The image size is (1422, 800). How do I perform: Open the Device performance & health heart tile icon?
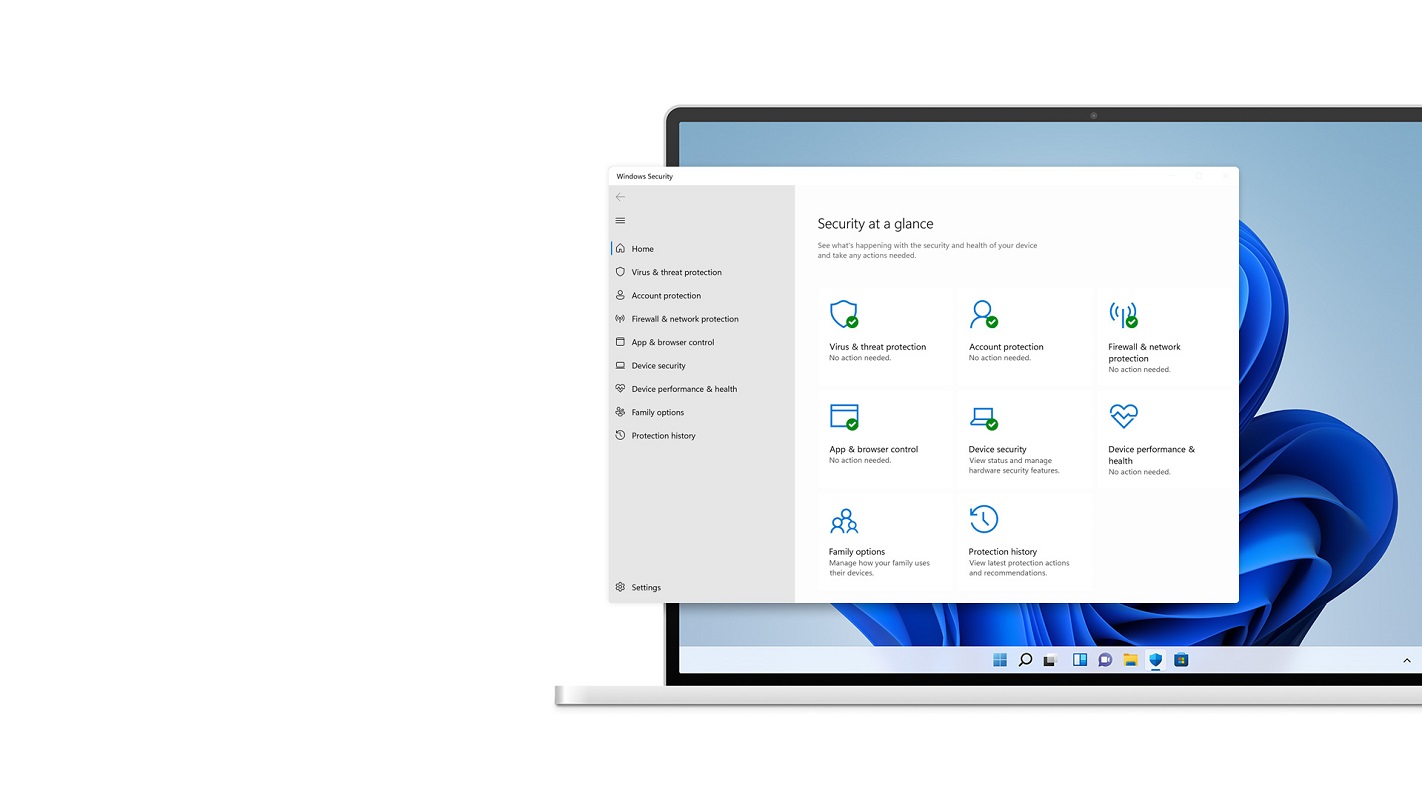[x=1123, y=416]
